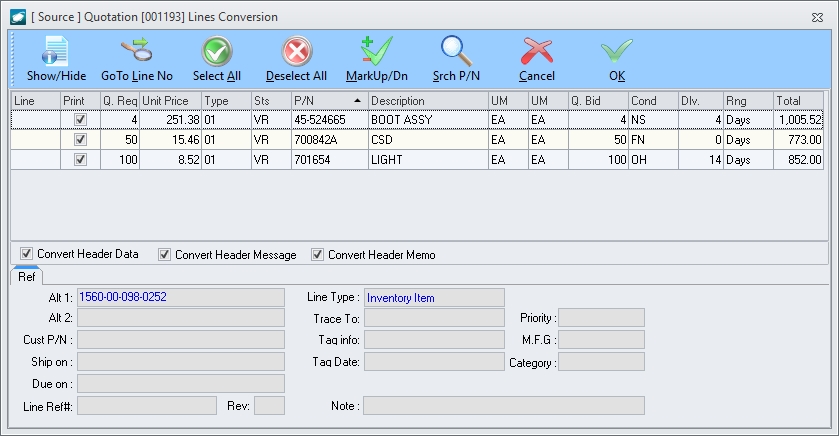The height and width of the screenshot is (436, 839).
Task: Click the Line Type field showing Inventory Item
Action: 434,297
